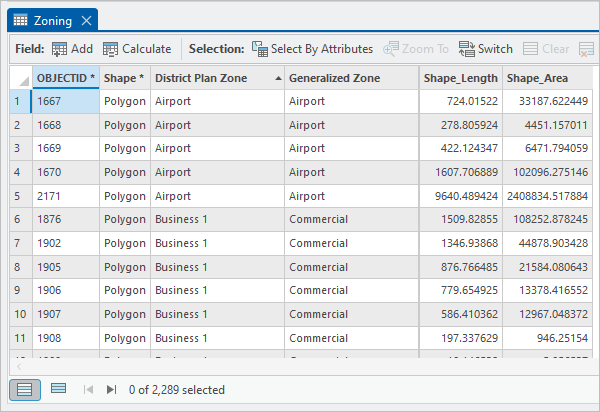Click the Clear selection button
This screenshot has width=600, height=412.
point(547,48)
